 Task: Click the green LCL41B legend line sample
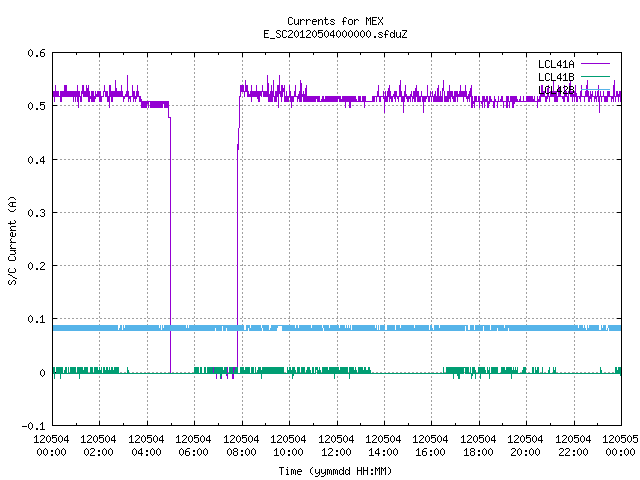coord(595,76)
